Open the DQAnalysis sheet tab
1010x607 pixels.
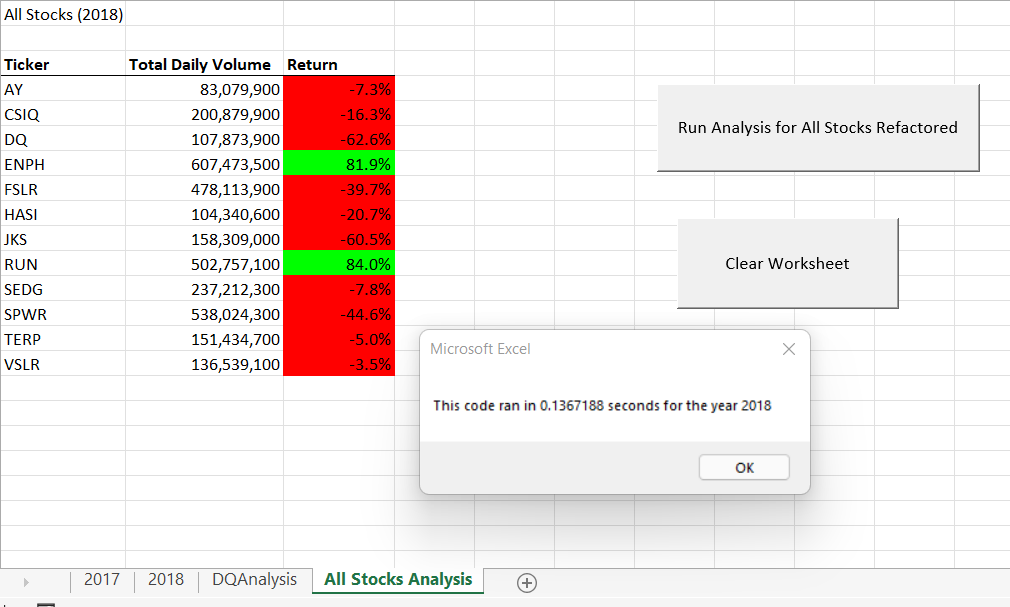click(x=254, y=579)
